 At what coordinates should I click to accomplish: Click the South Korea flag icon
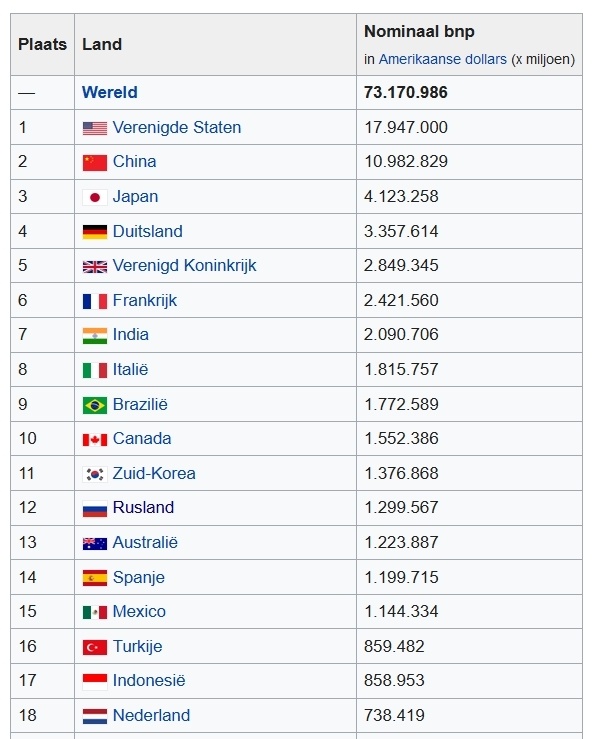(95, 474)
